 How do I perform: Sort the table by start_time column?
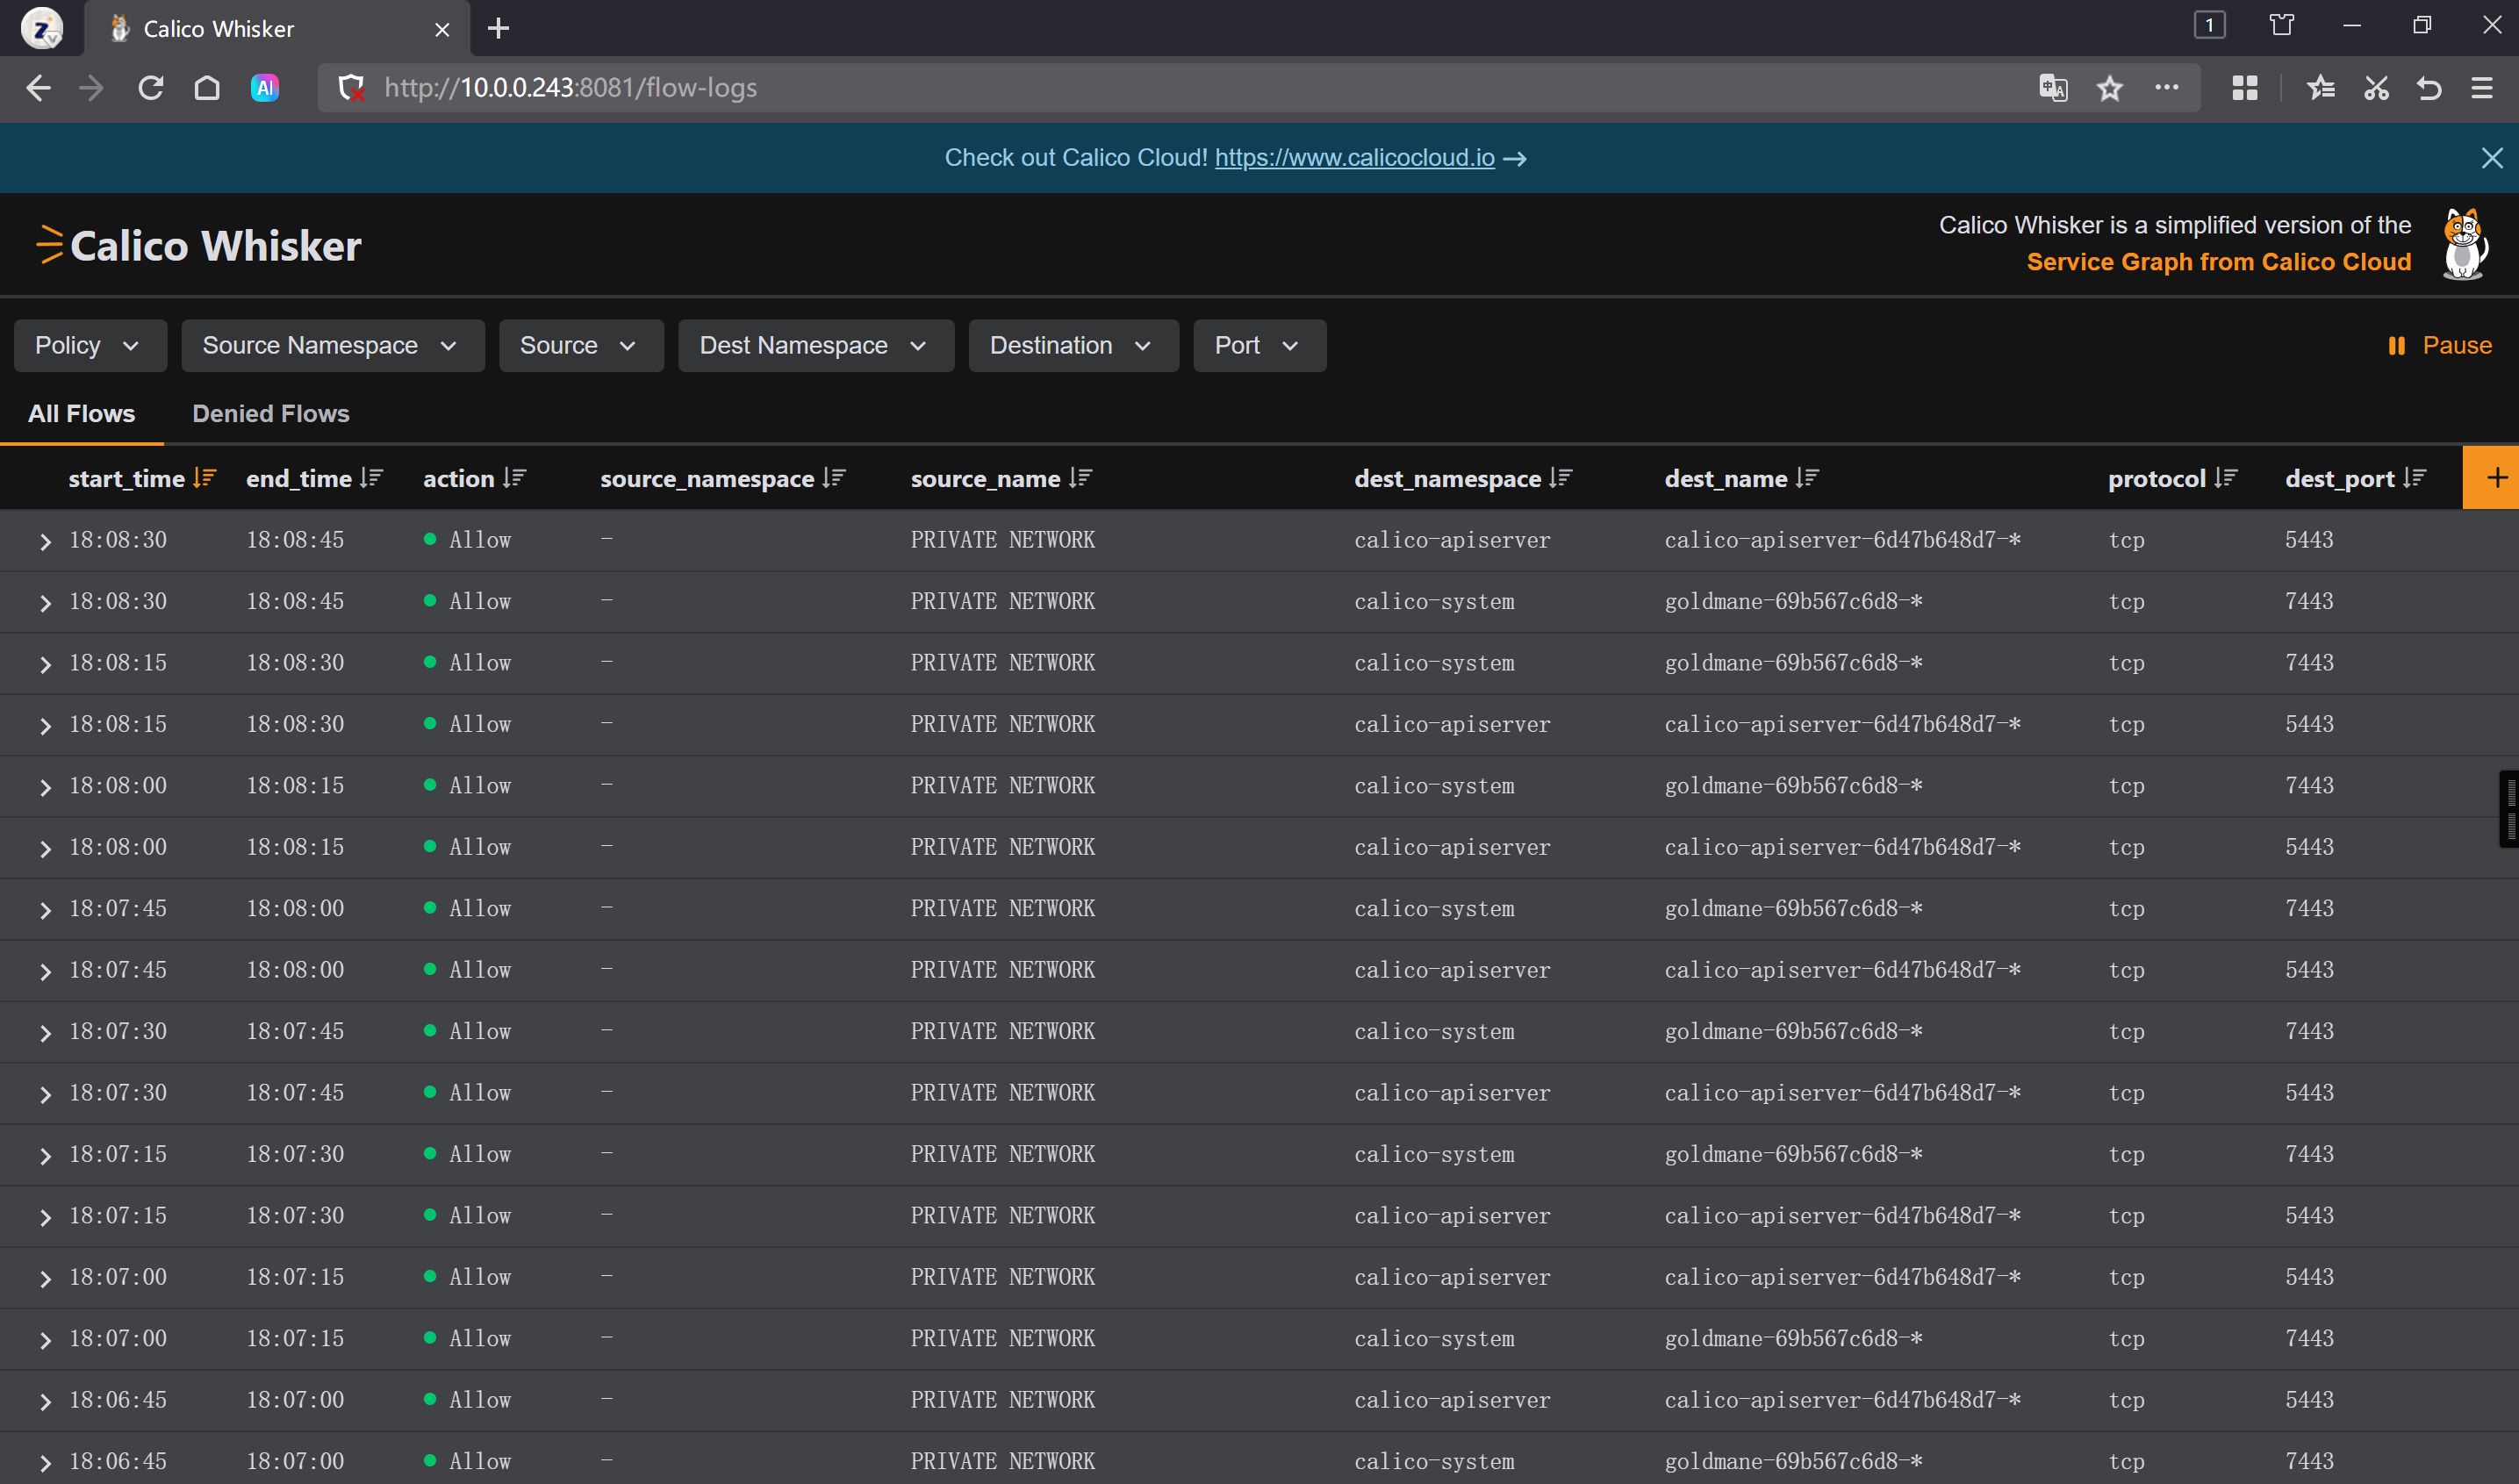(204, 479)
